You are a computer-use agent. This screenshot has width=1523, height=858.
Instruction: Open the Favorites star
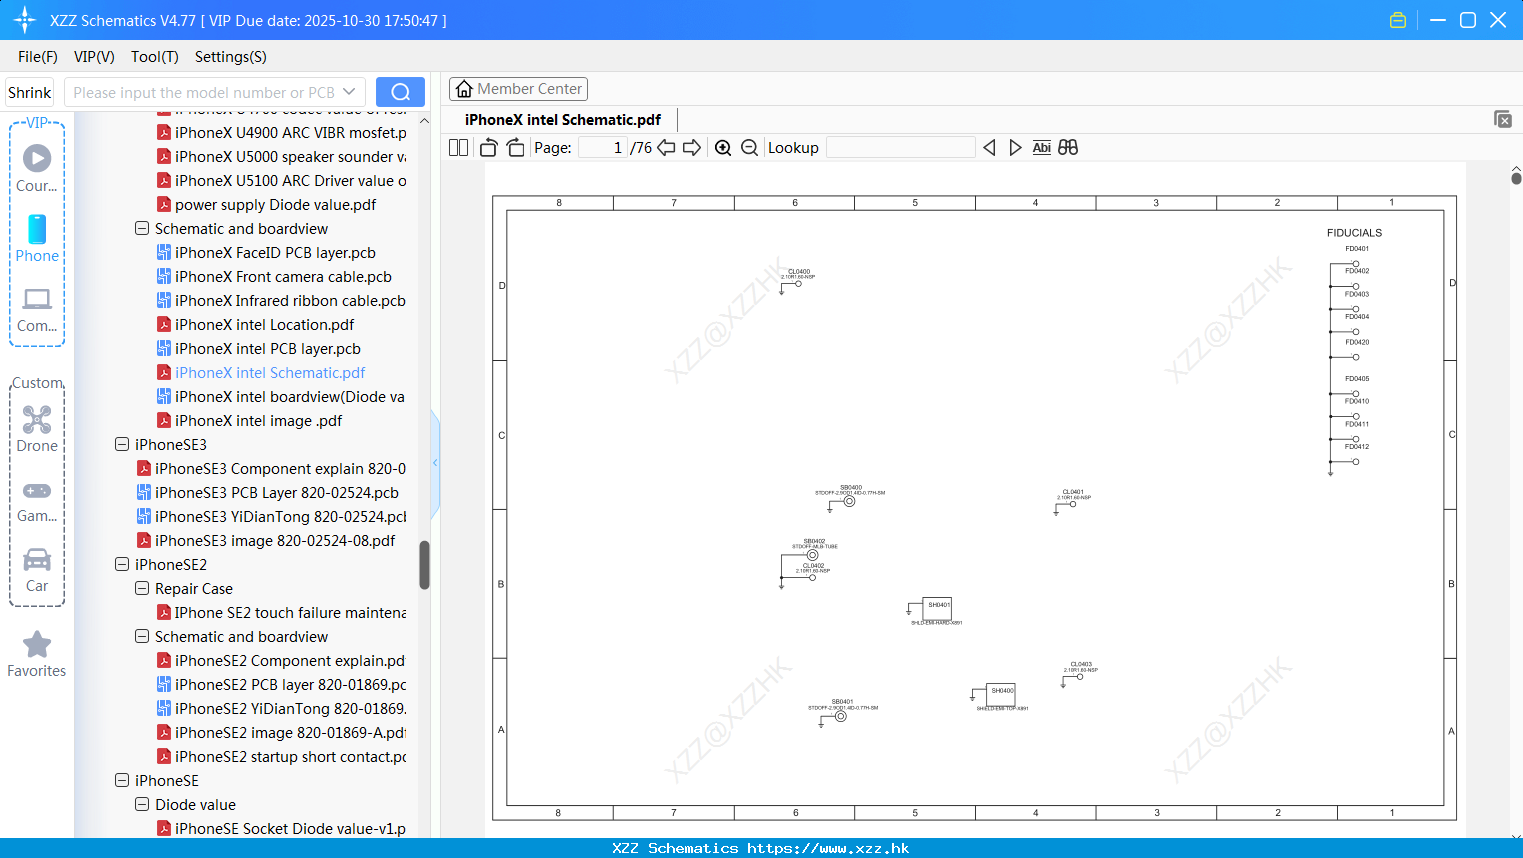37,655
